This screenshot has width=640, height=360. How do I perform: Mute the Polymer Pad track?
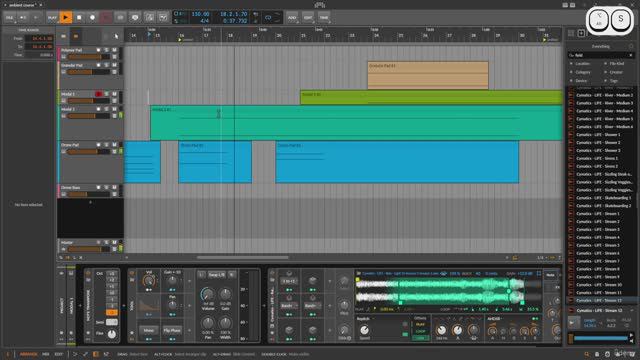115,50
